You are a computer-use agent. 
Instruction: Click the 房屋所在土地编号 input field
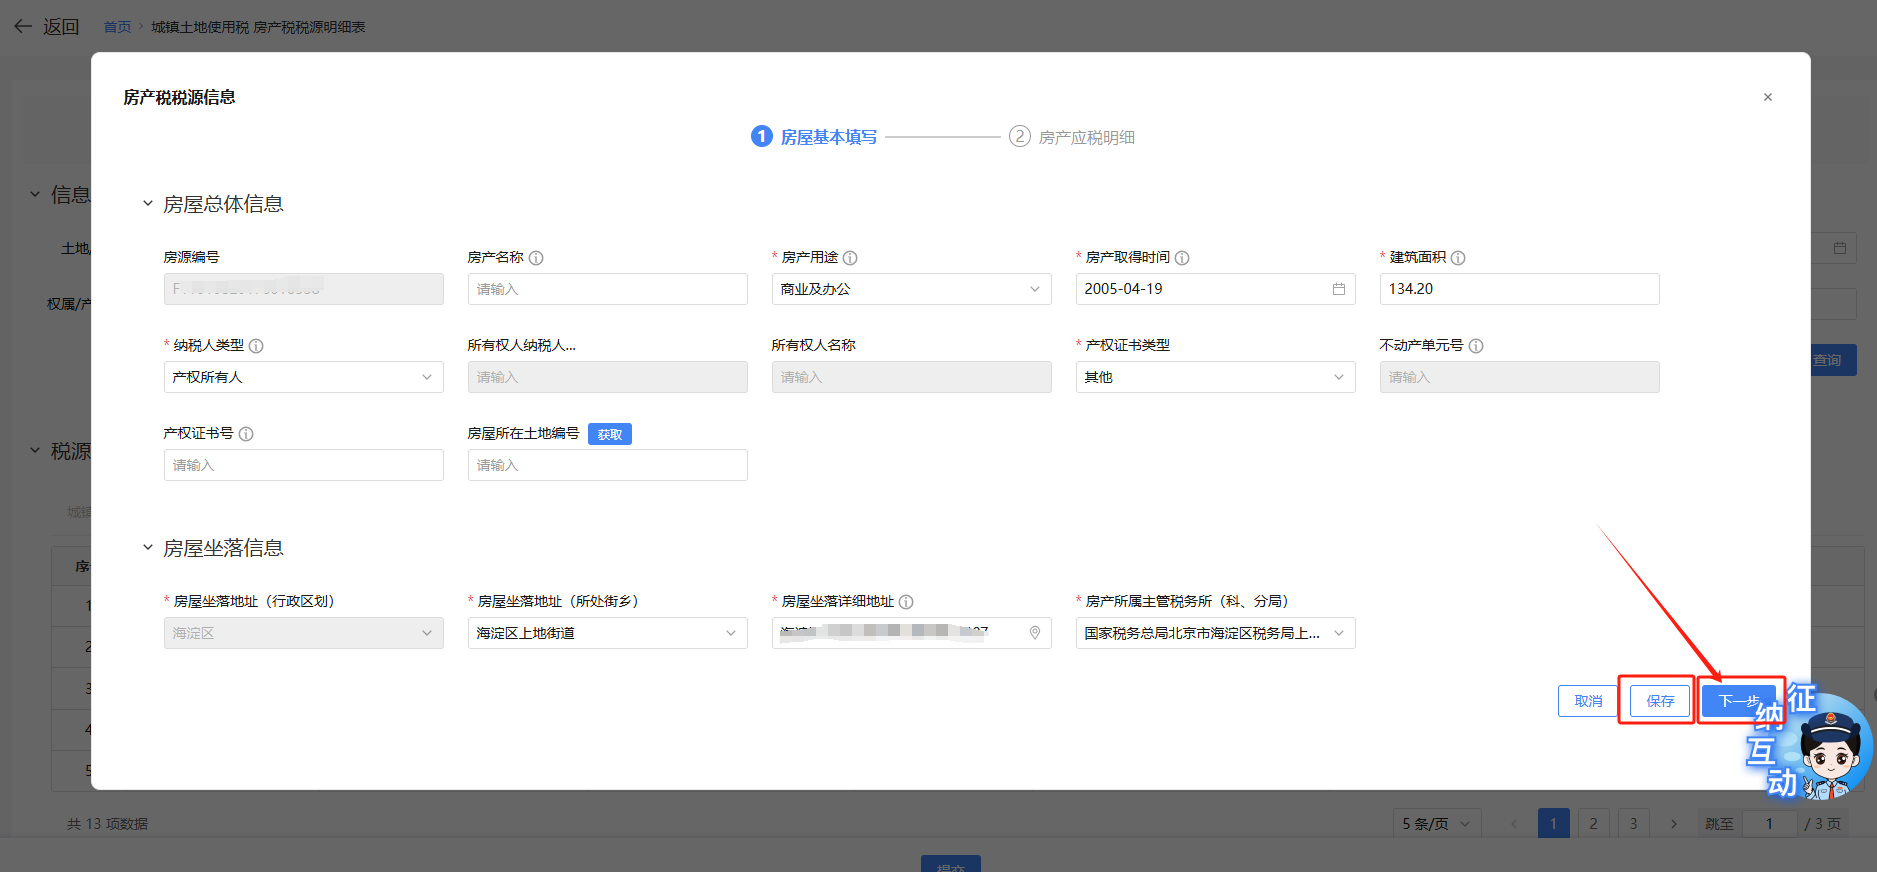[607, 465]
